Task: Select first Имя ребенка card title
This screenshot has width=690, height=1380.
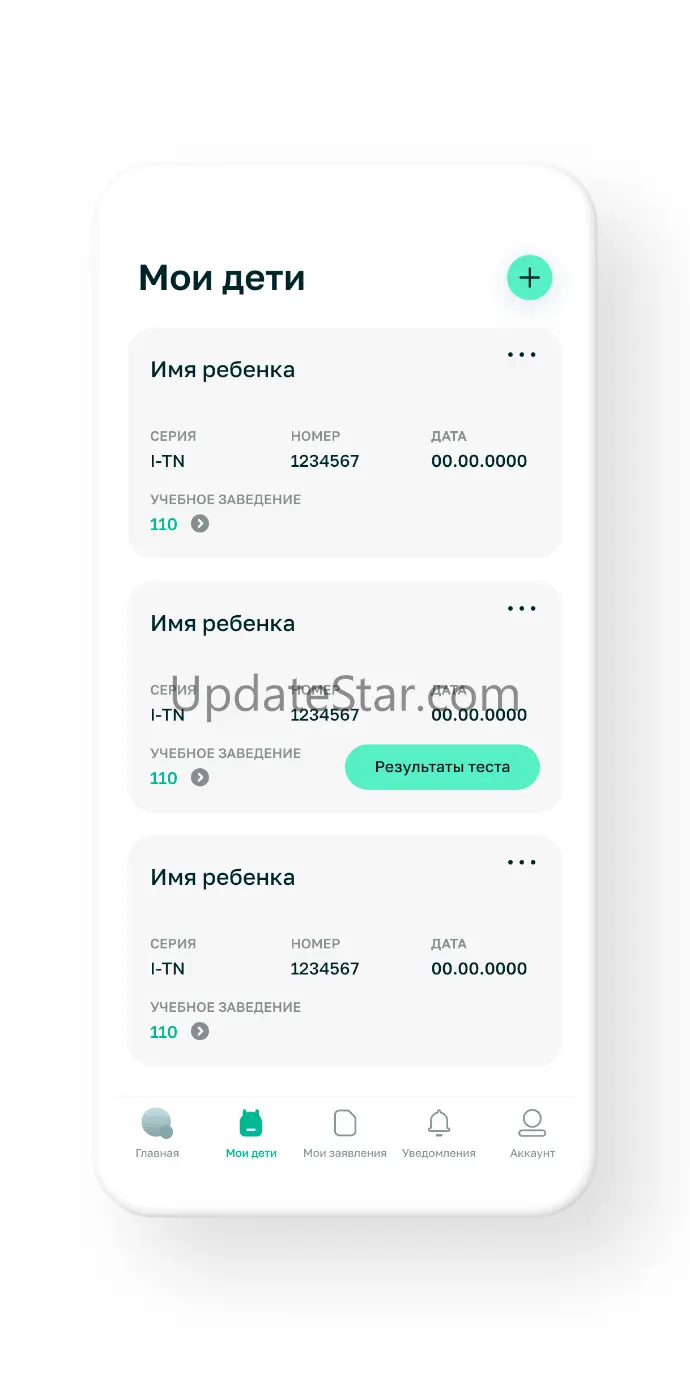Action: click(223, 370)
